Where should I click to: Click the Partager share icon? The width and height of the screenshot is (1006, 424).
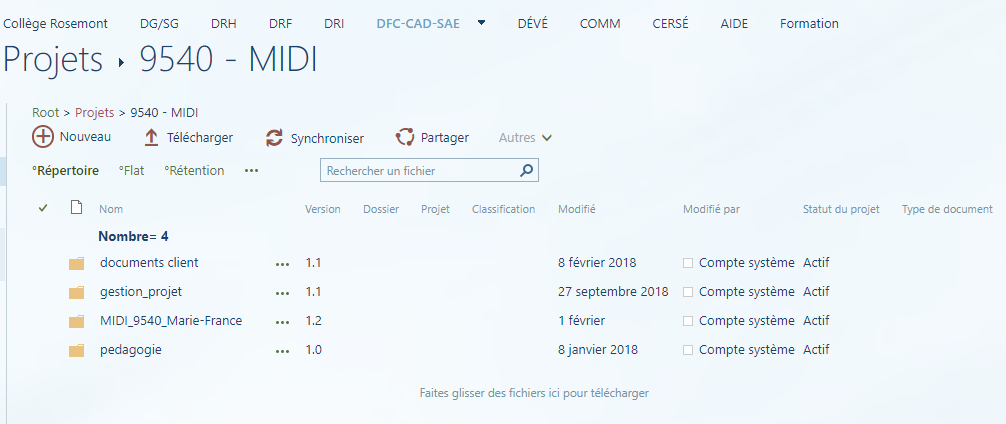pos(405,138)
